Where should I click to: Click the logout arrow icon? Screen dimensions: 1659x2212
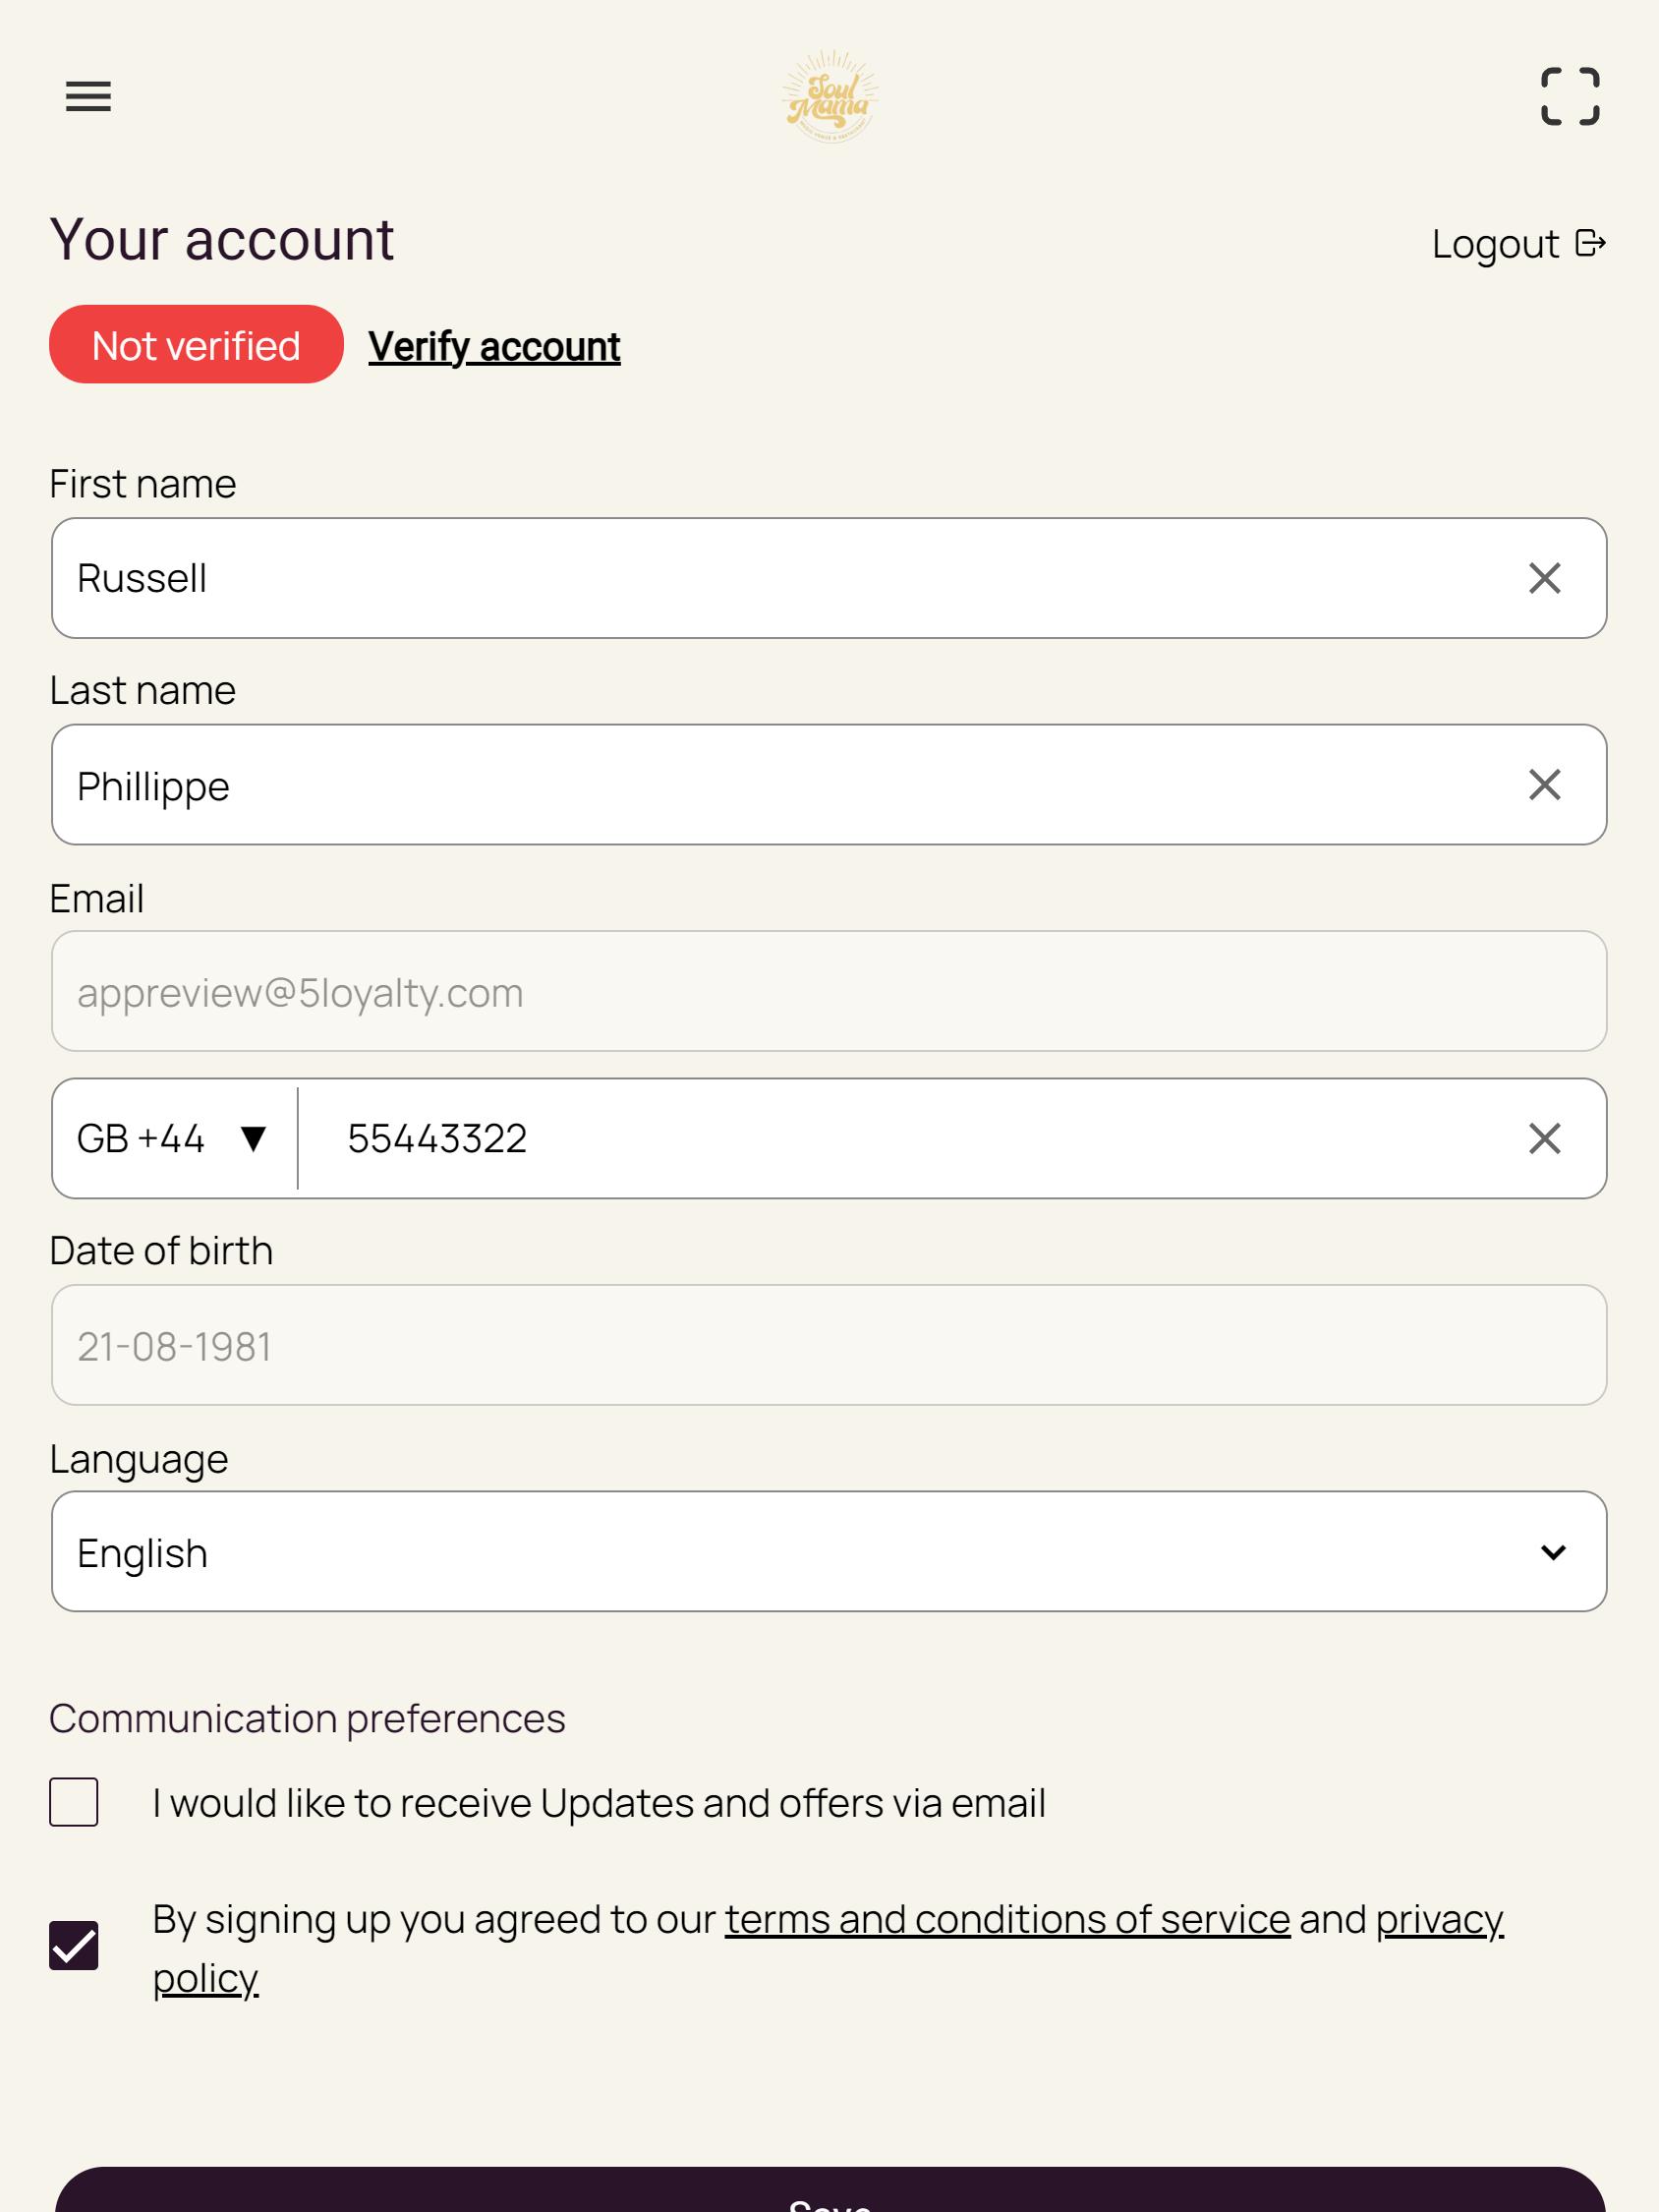point(1590,243)
